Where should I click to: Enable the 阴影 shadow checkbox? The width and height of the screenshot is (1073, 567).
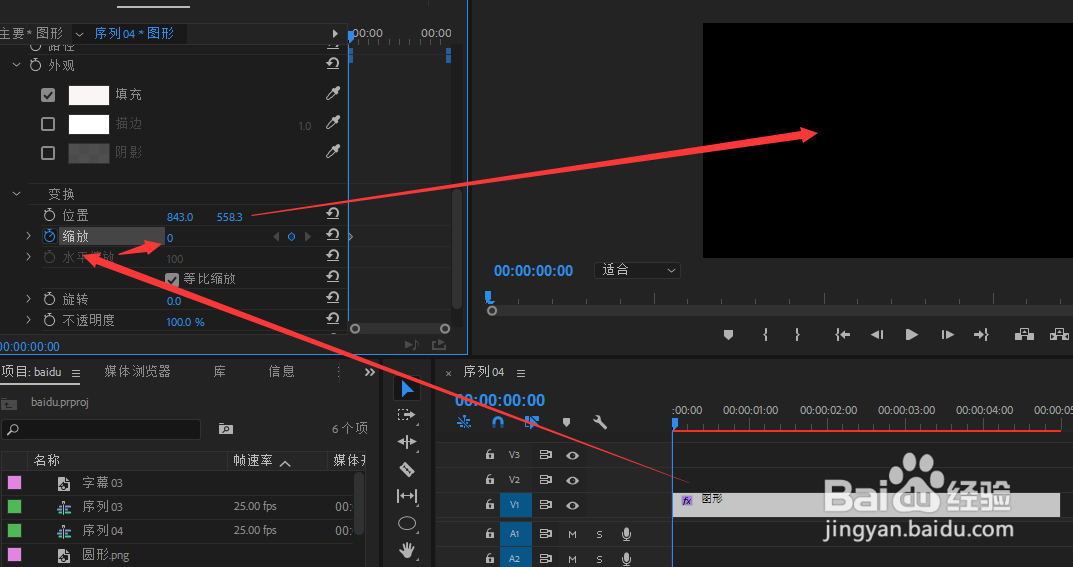pyautogui.click(x=48, y=153)
